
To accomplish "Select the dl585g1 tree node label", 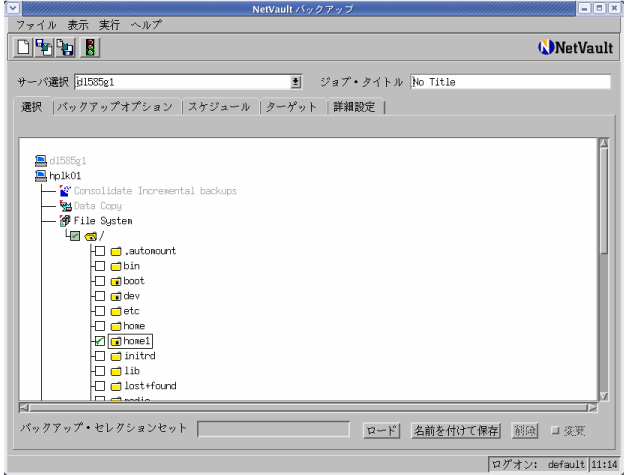I will [x=68, y=161].
